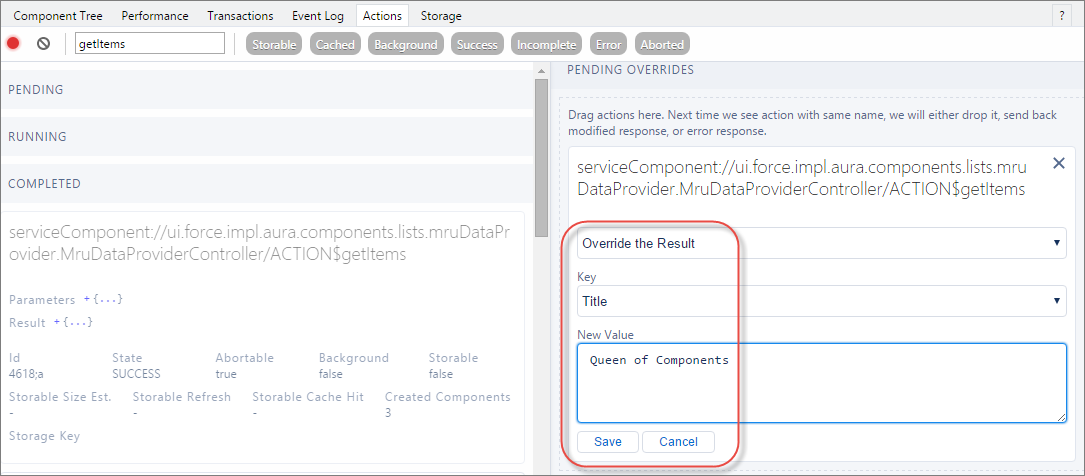Image resolution: width=1085 pixels, height=476 pixels.
Task: Clear the actions list with the clear icon
Action: click(44, 44)
